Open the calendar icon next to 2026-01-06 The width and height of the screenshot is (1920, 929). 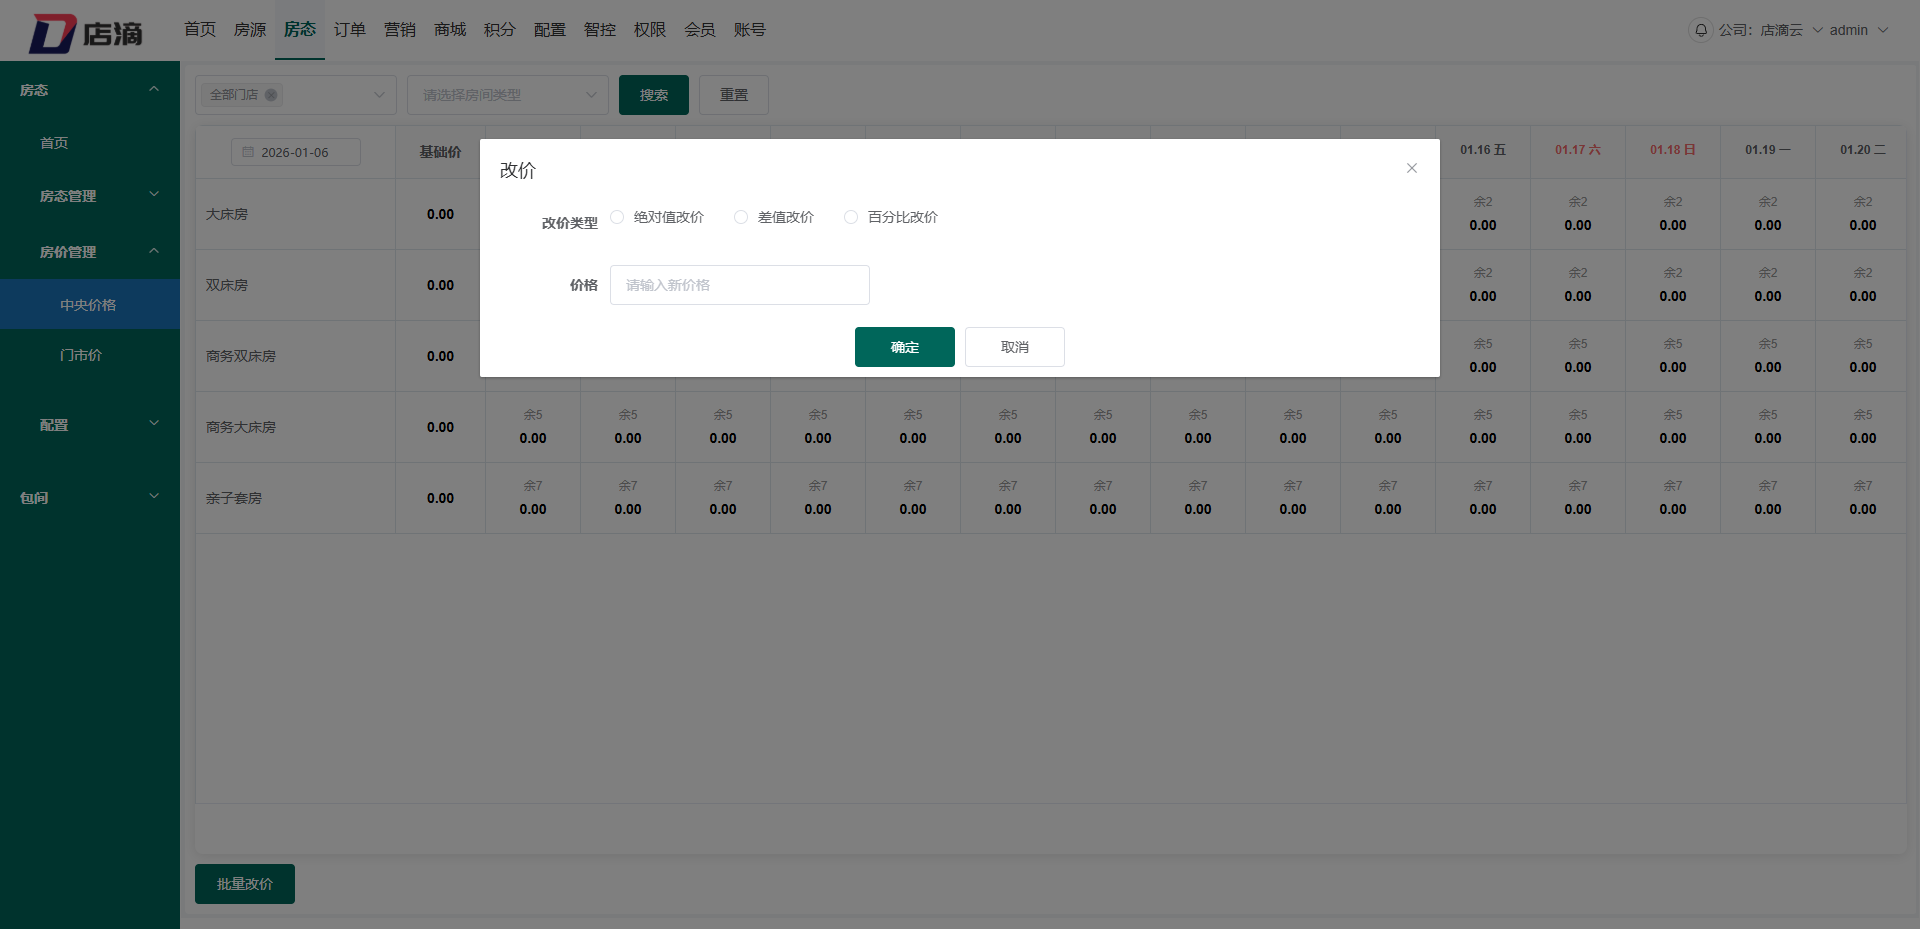(x=248, y=152)
